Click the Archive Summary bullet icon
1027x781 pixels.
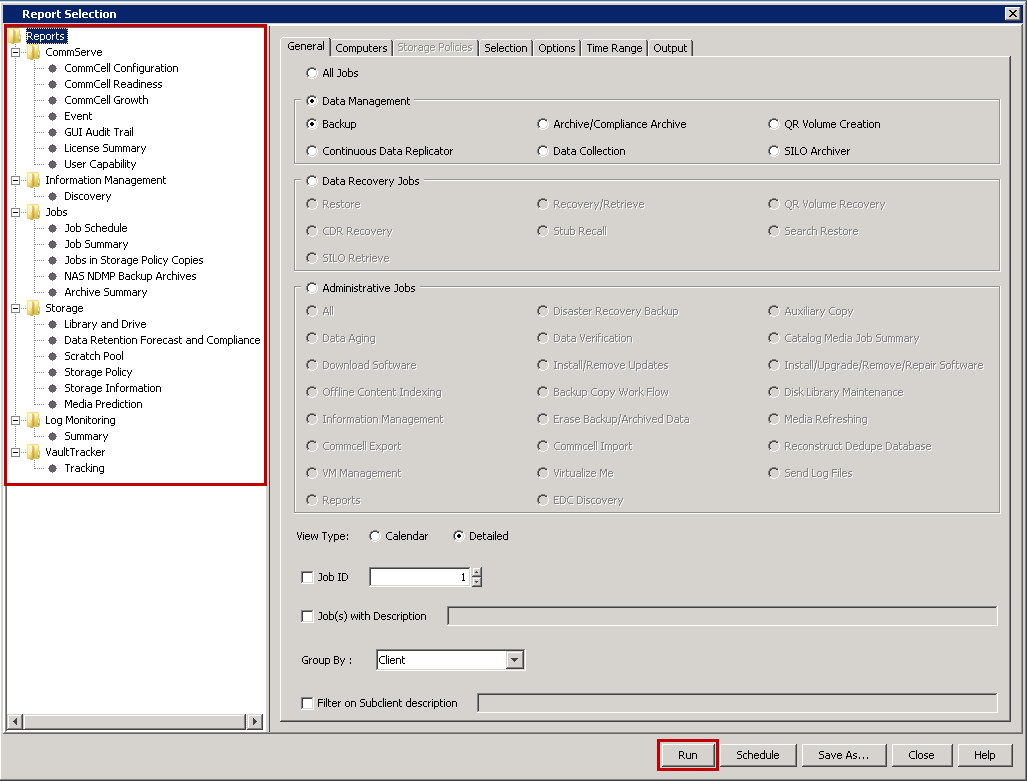tap(52, 292)
